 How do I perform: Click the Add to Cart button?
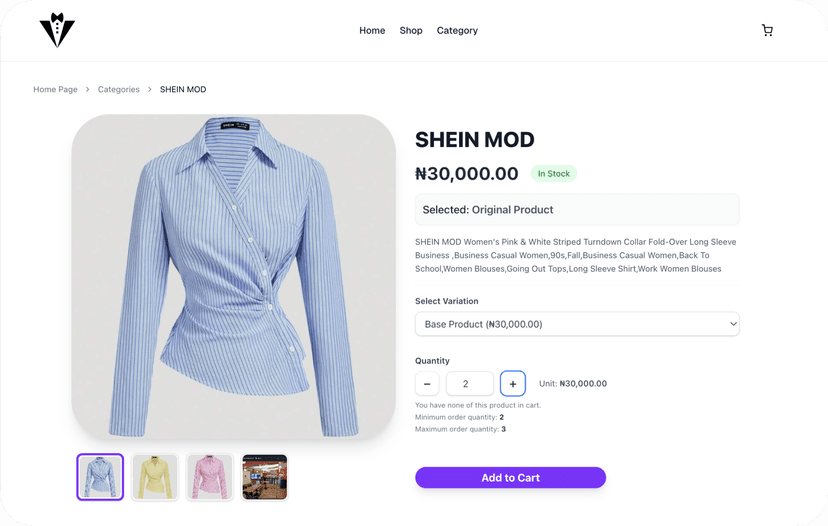click(510, 478)
